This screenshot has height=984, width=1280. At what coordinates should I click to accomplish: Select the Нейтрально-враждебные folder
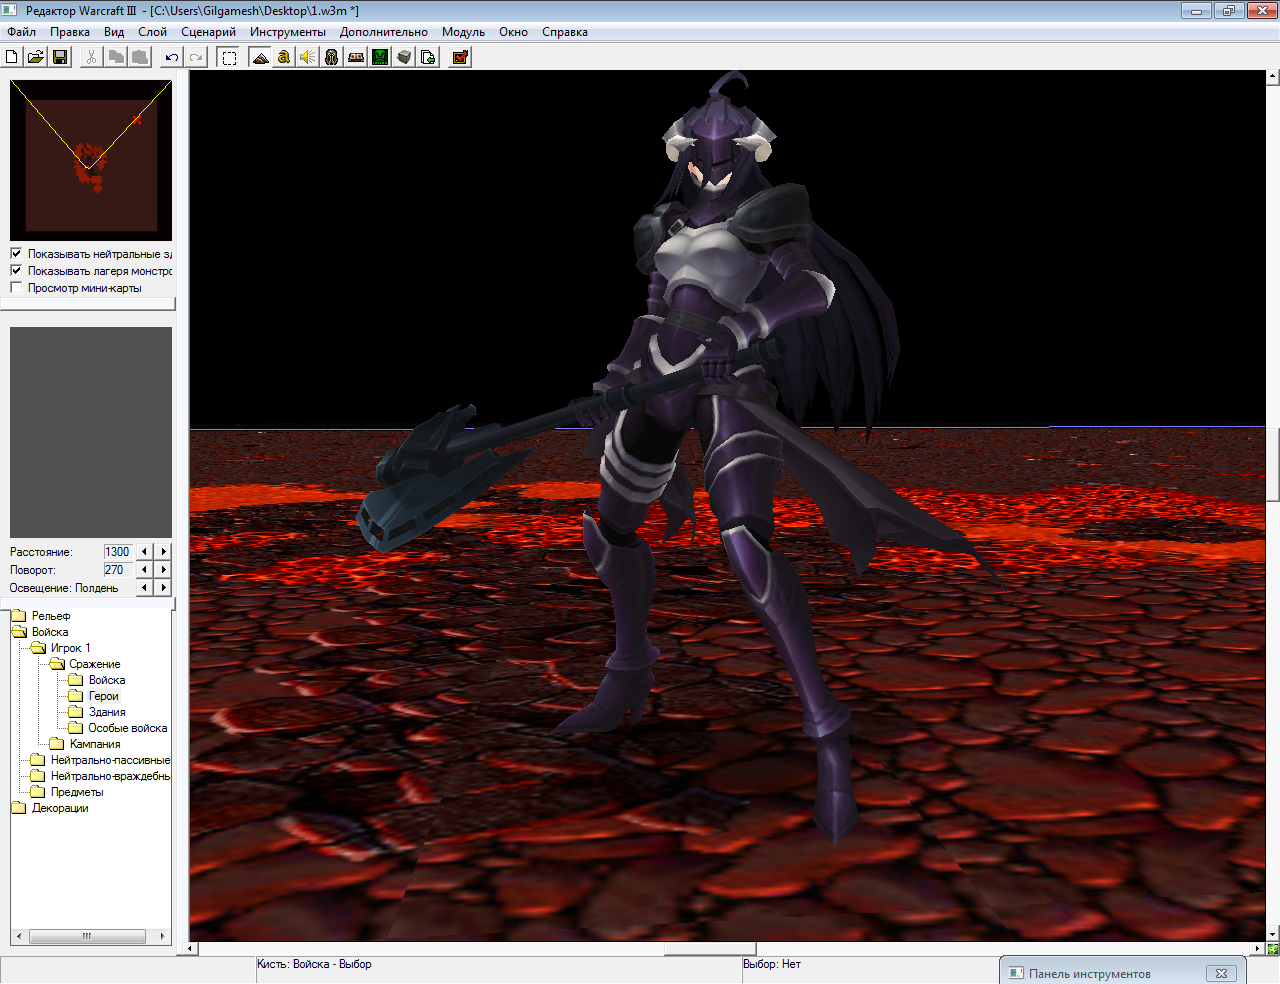[110, 776]
